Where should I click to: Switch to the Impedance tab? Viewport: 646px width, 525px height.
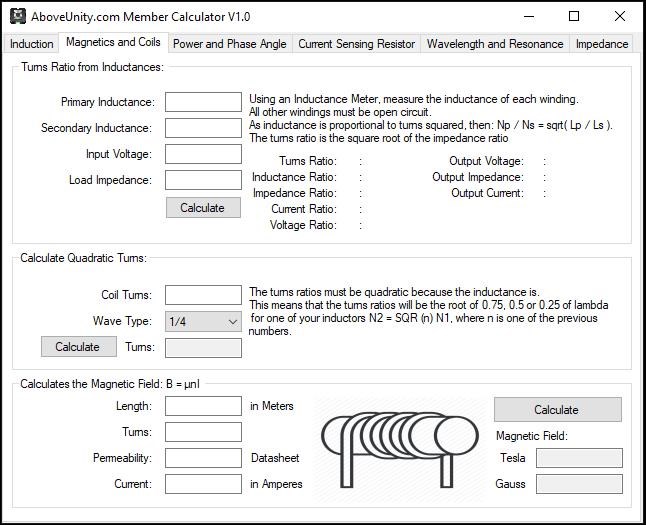coord(602,44)
